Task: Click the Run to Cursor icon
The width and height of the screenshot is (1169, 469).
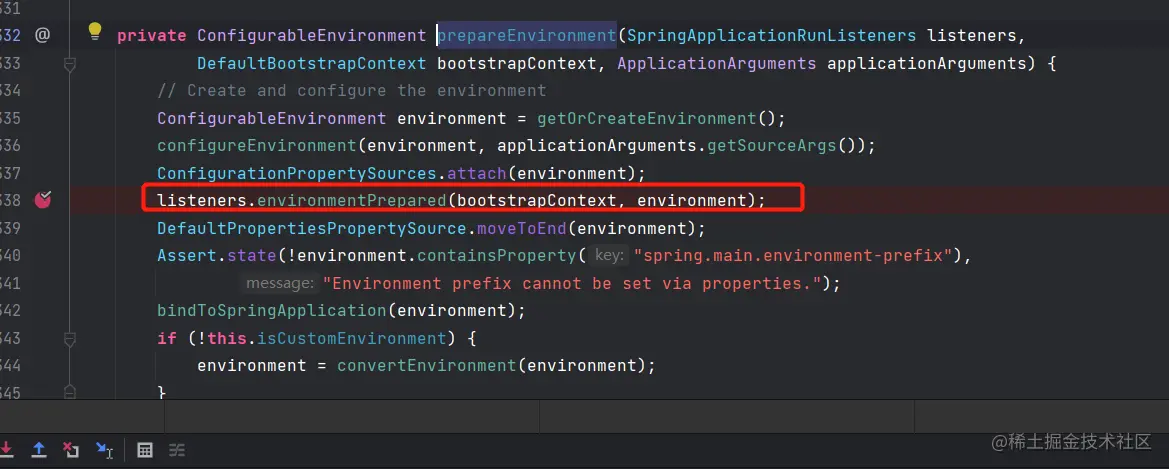Action: [104, 449]
